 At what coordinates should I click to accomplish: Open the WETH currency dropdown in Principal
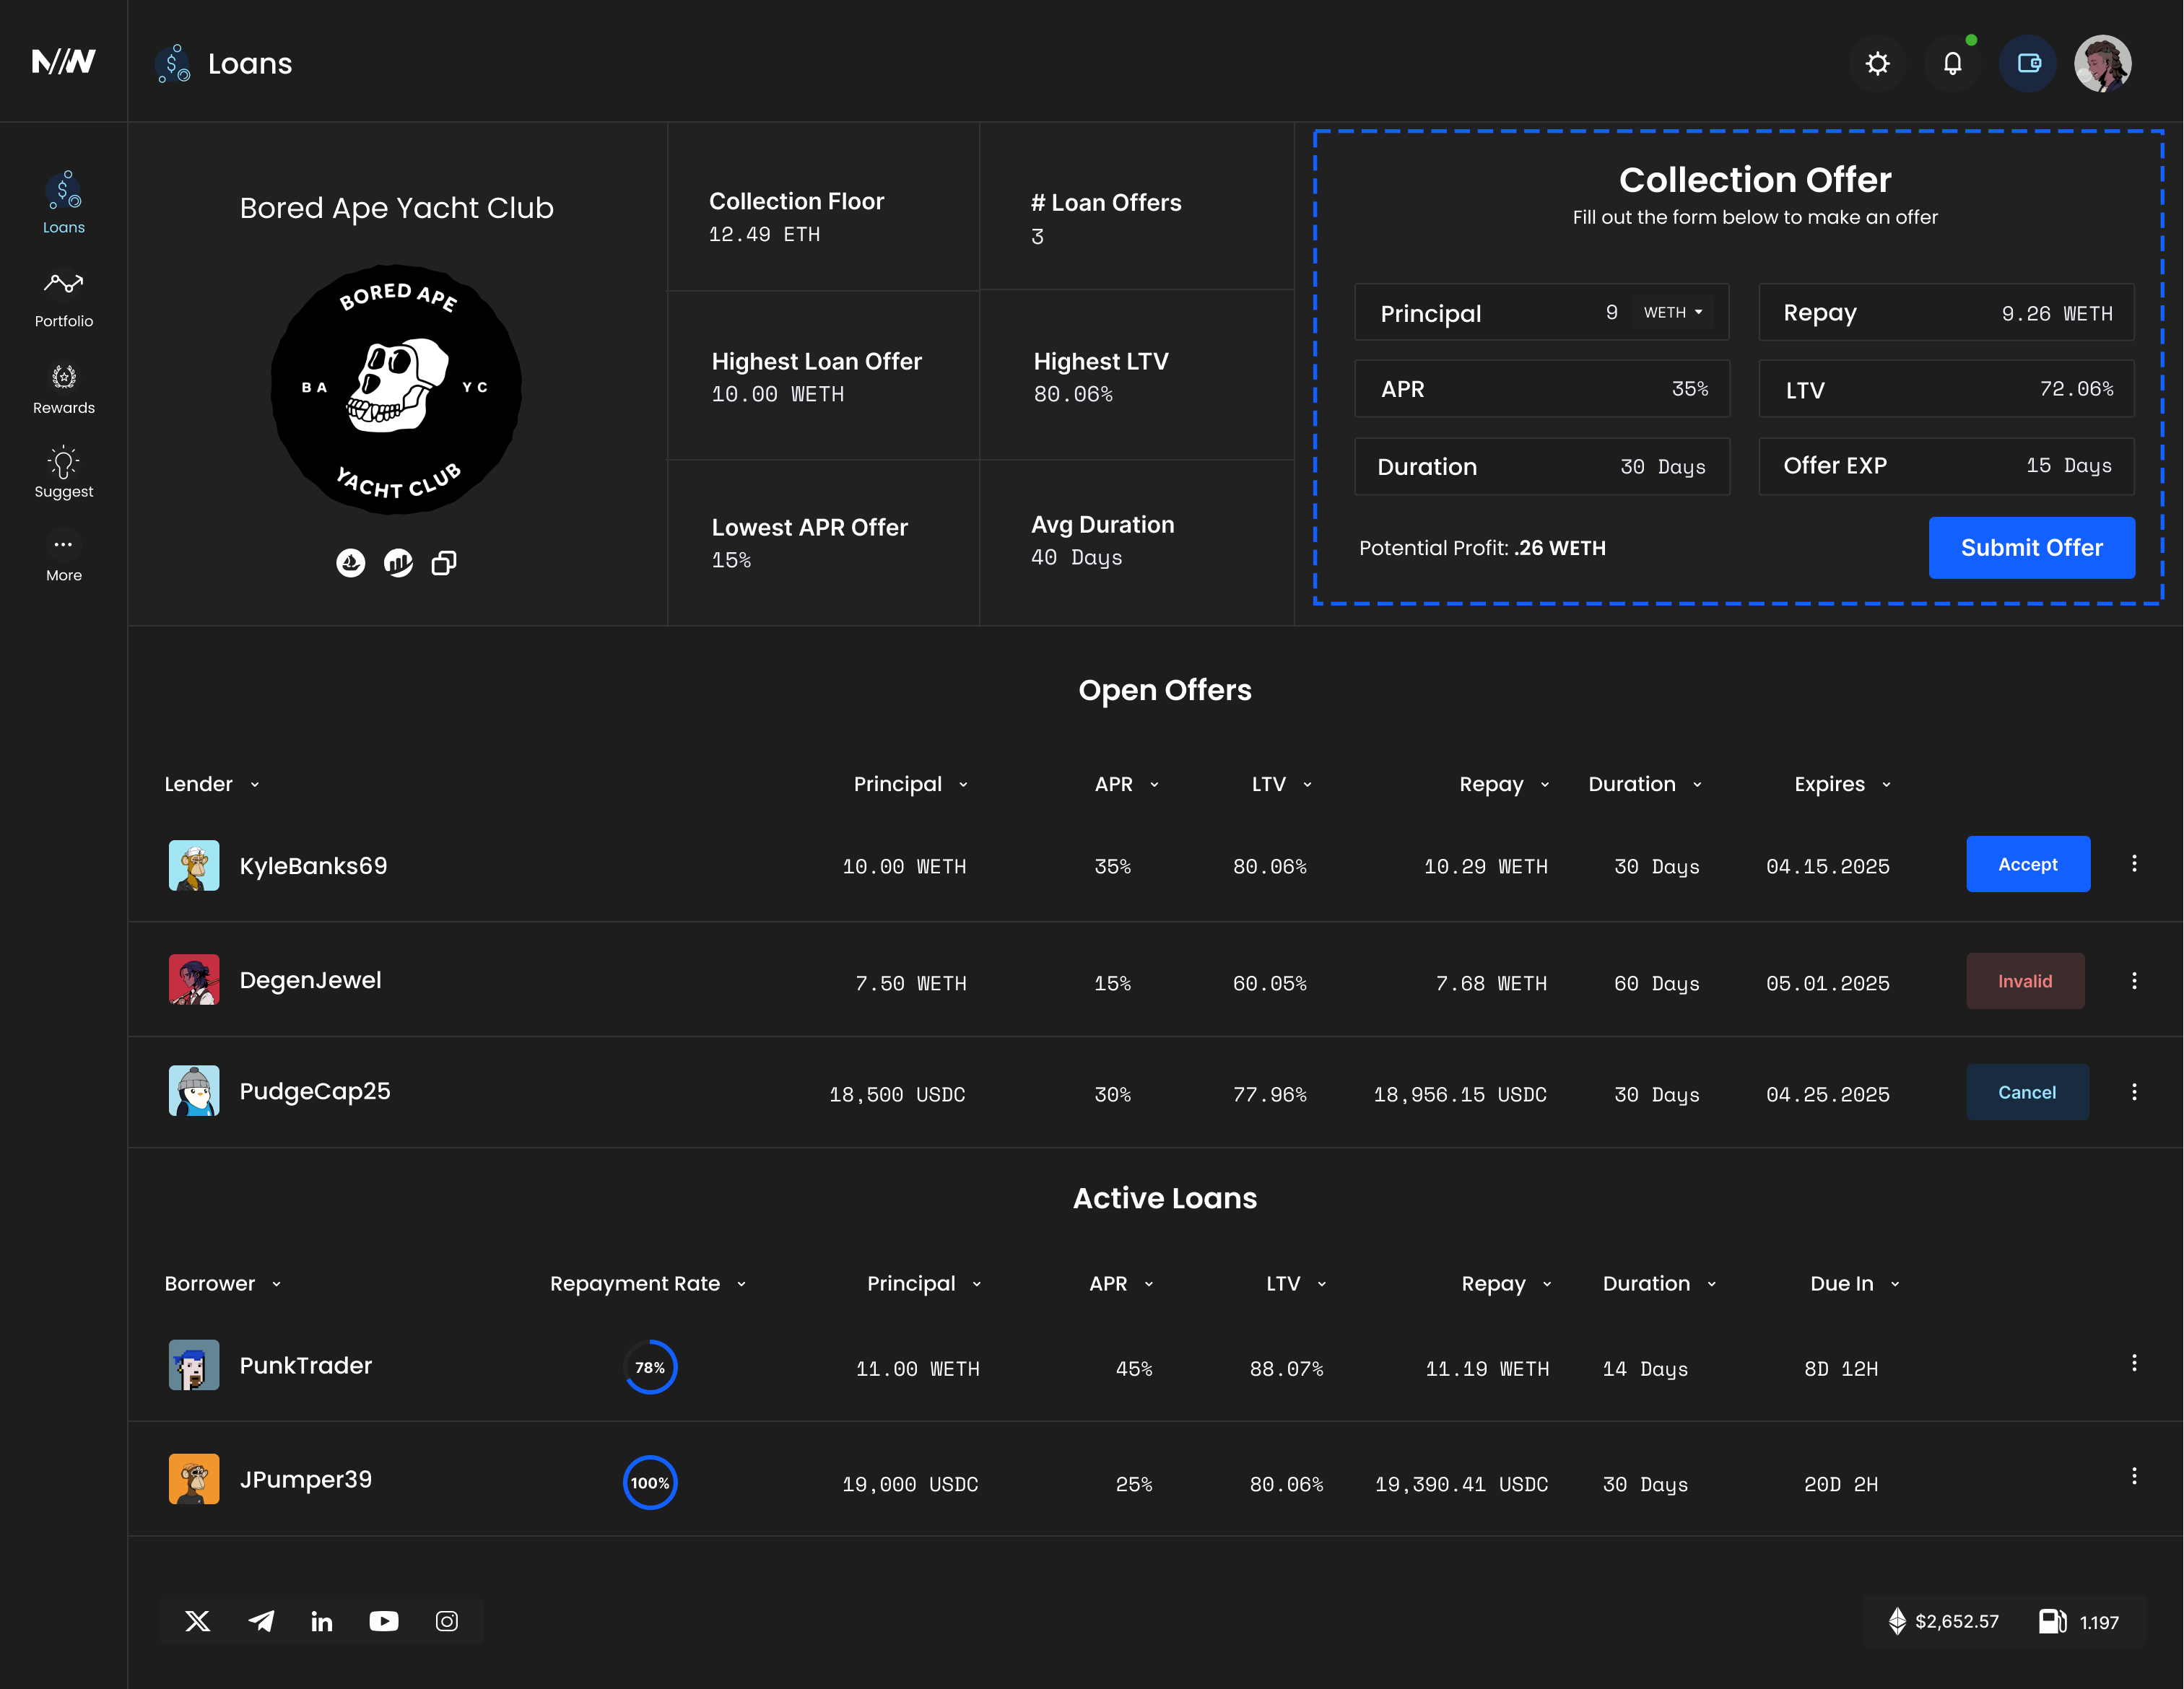[1673, 313]
